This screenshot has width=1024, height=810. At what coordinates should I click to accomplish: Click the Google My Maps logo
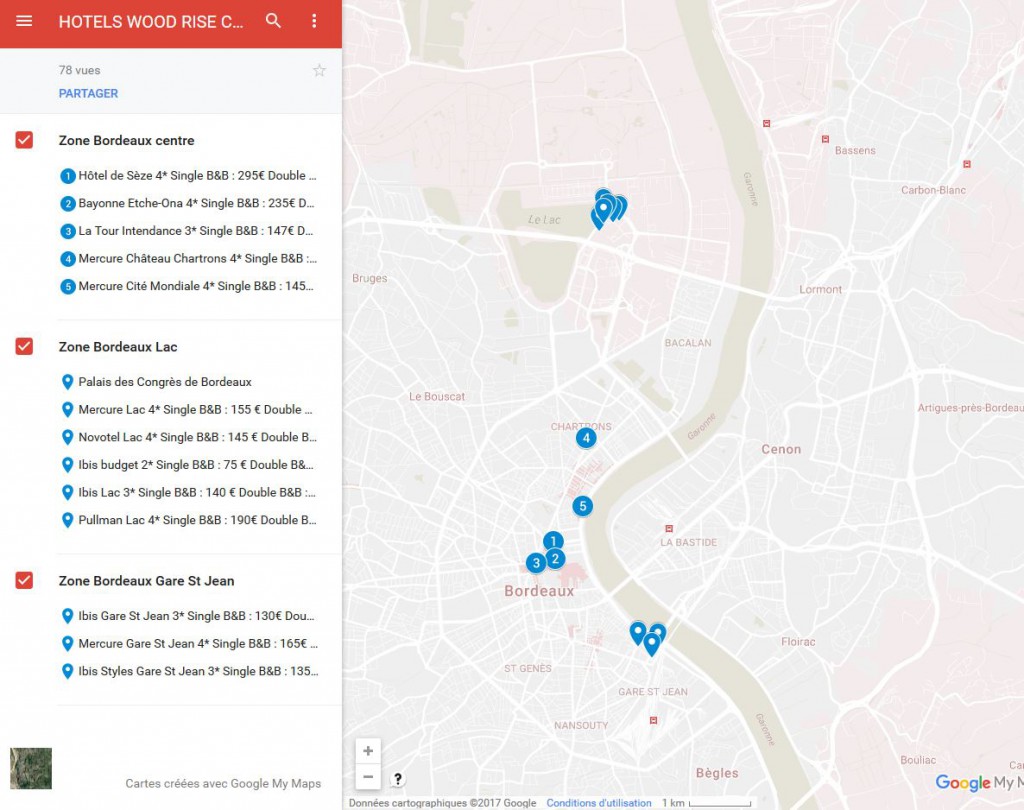click(978, 782)
